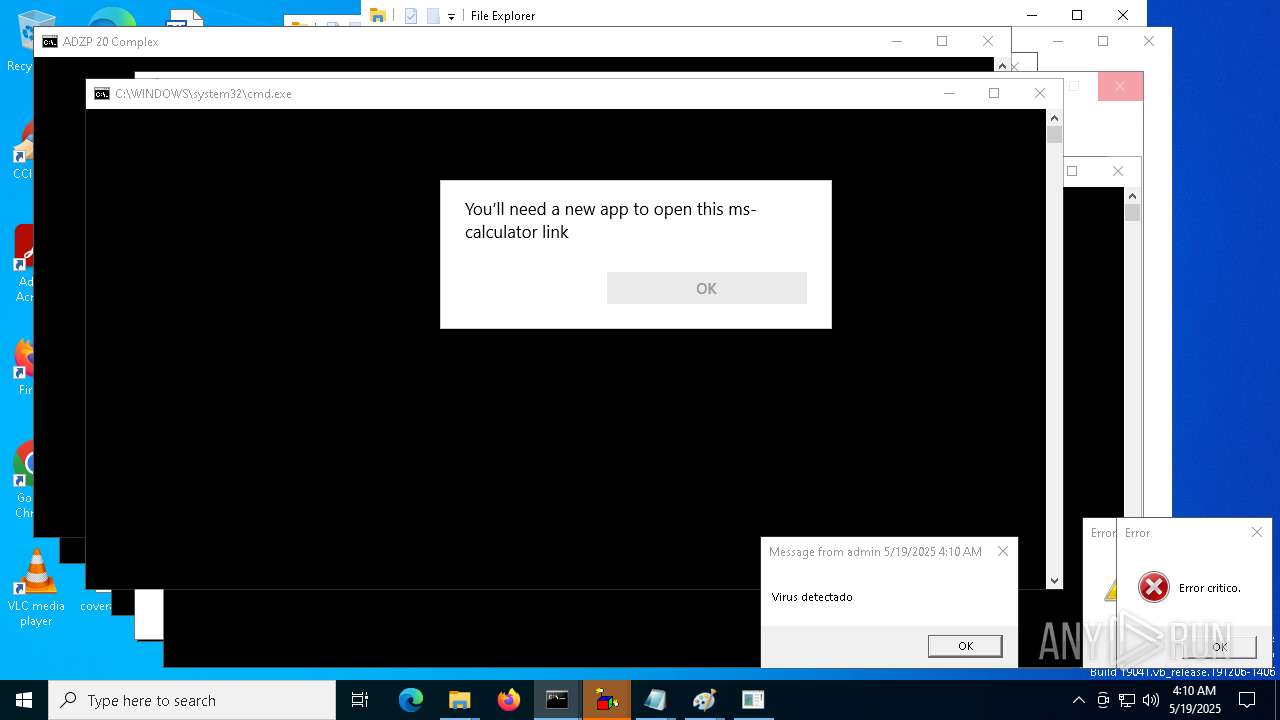Expand the File Explorer quick access toolbar dropdown
This screenshot has height=720, width=1280.
click(x=451, y=16)
